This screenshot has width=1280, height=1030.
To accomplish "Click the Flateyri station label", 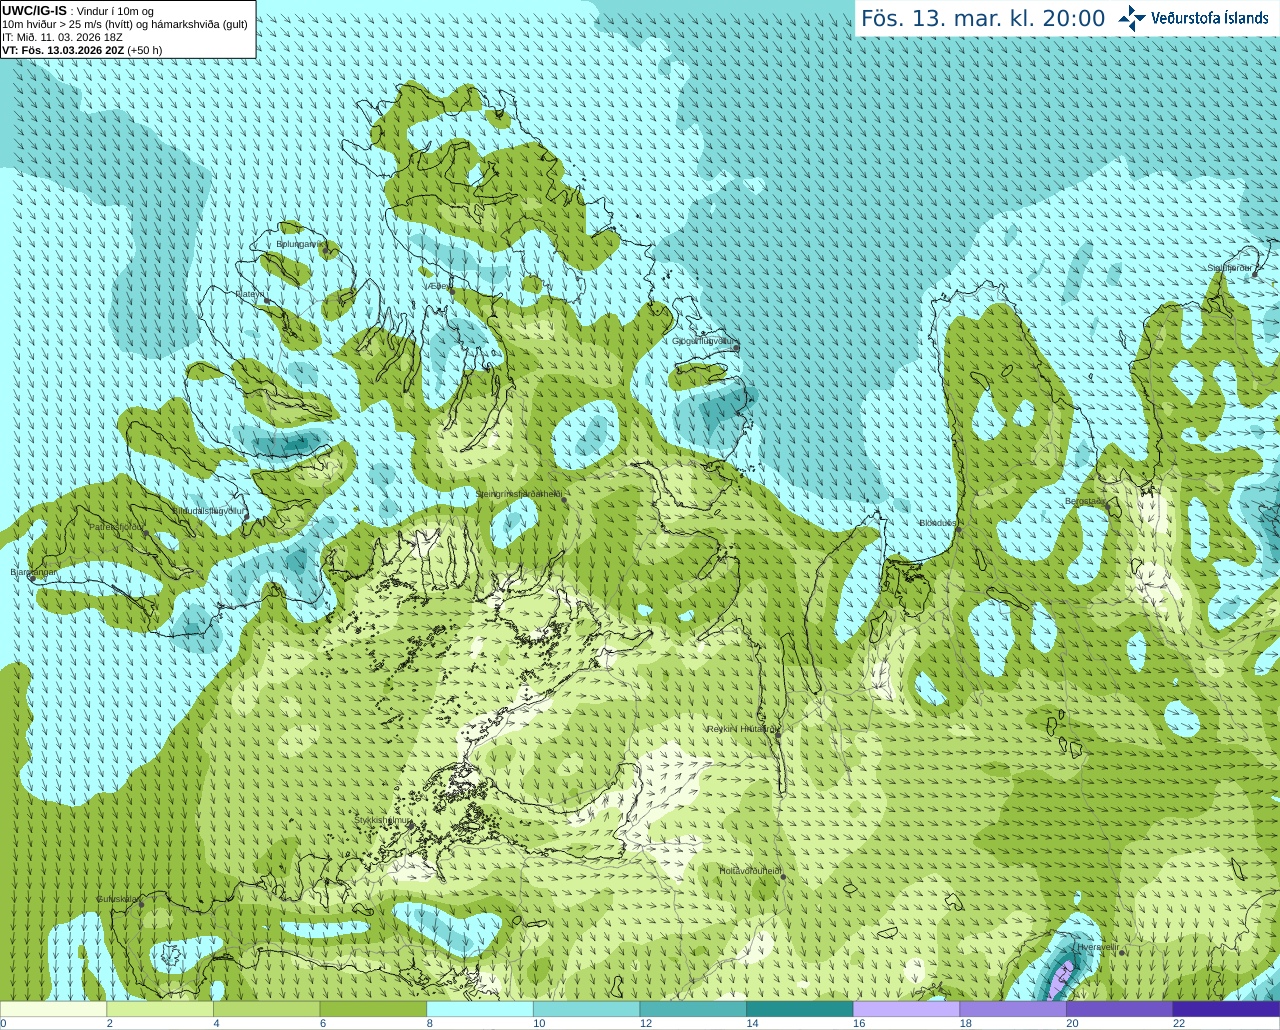I will tap(250, 294).
